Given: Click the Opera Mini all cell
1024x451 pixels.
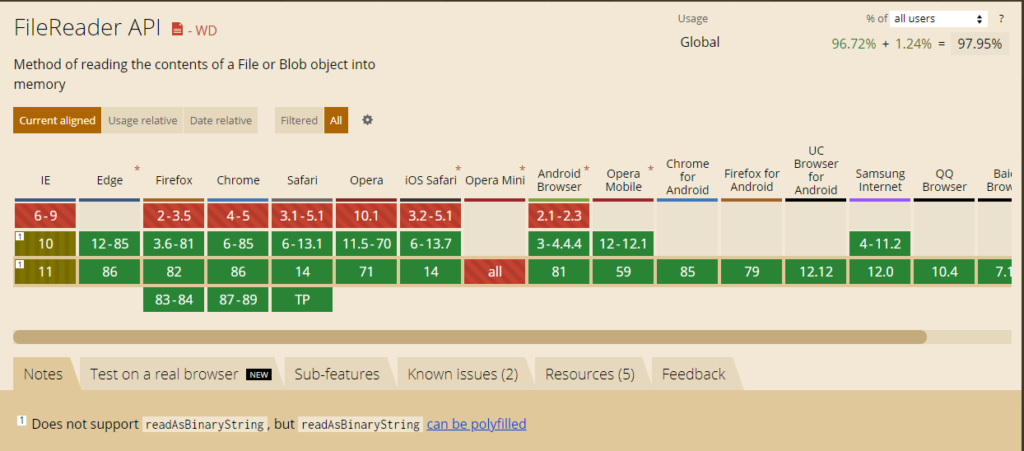Looking at the screenshot, I should pos(493,271).
